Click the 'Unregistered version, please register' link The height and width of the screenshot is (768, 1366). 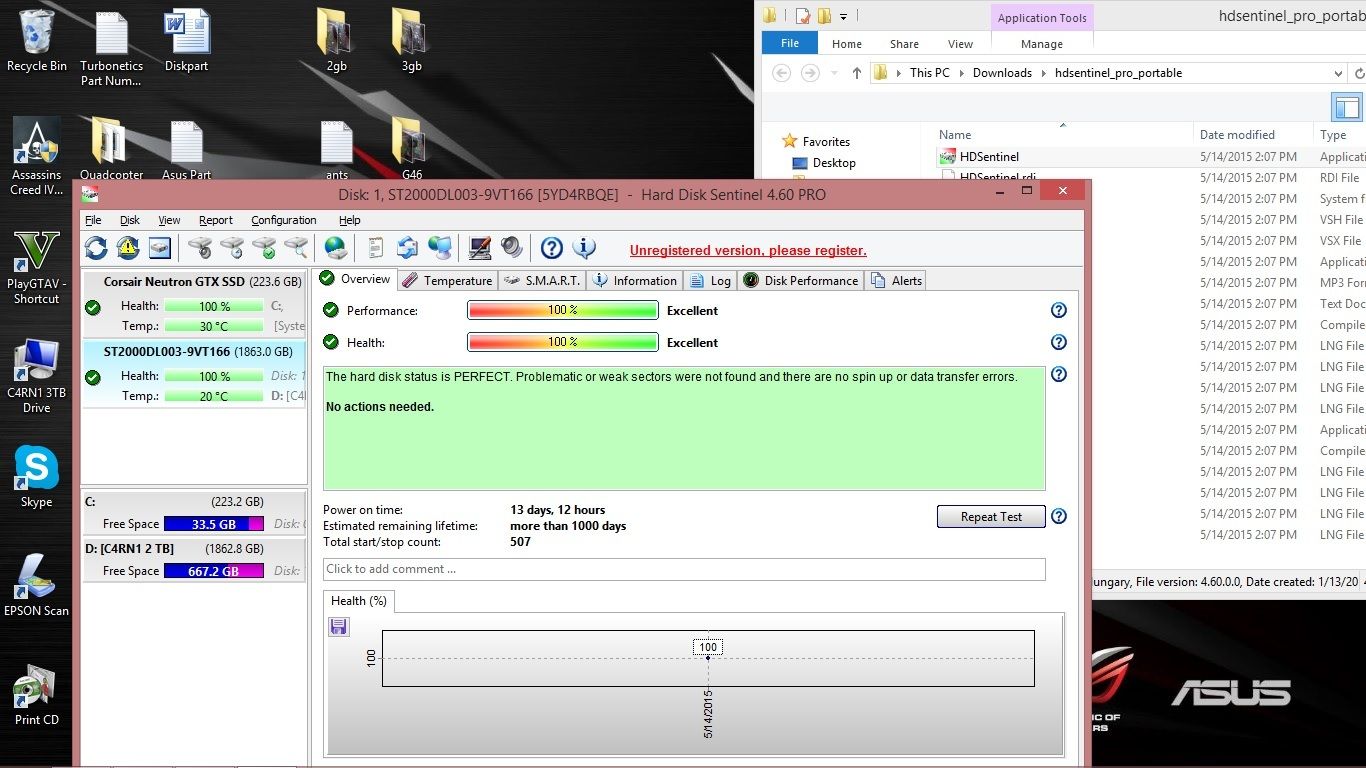748,251
